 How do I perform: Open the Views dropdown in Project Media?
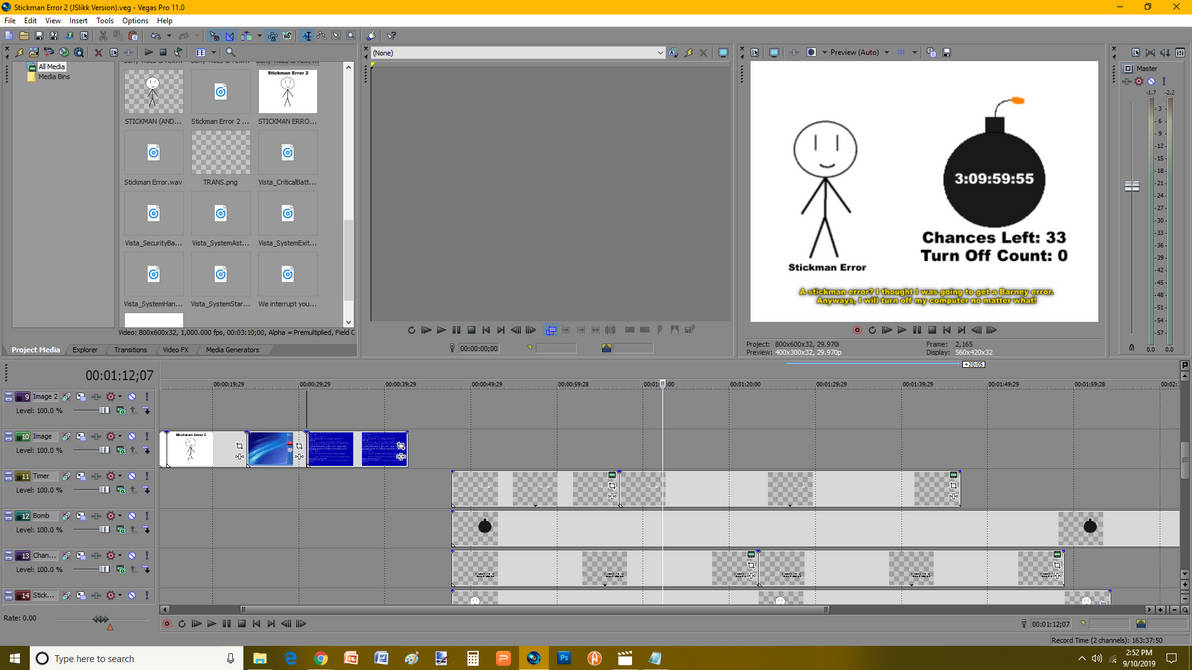coord(214,52)
